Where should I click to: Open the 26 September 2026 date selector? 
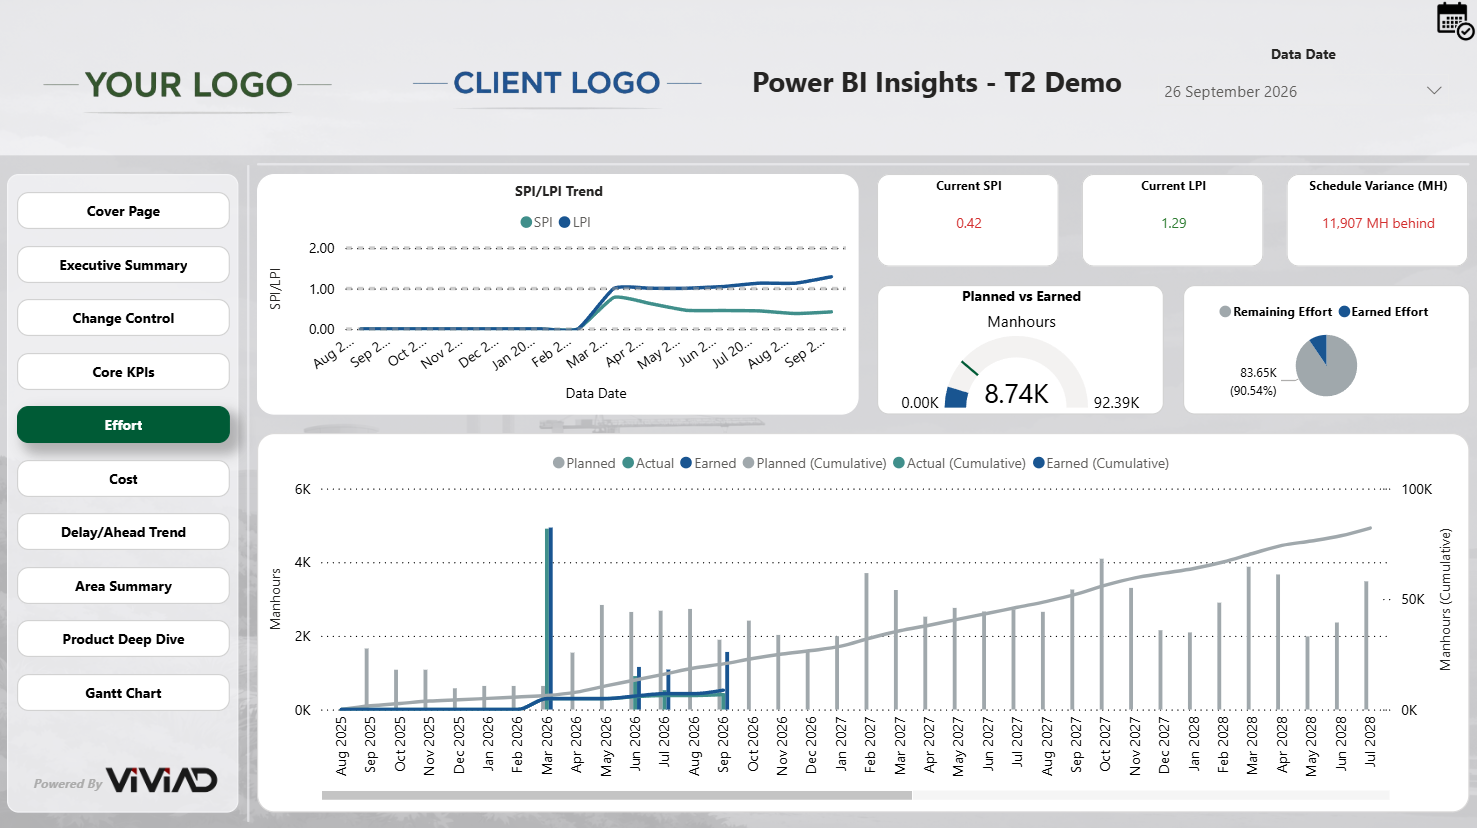point(1230,92)
